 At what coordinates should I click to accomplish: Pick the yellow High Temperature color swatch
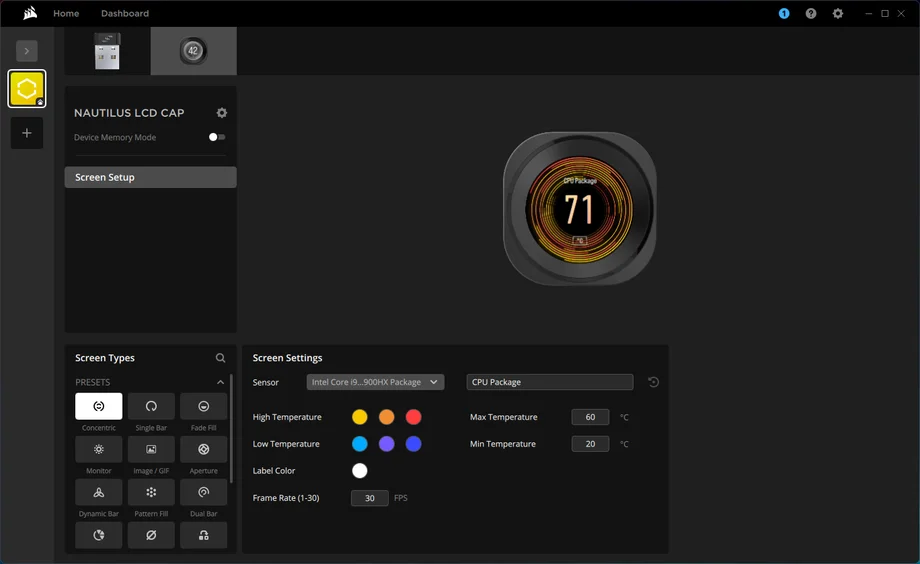click(x=360, y=417)
